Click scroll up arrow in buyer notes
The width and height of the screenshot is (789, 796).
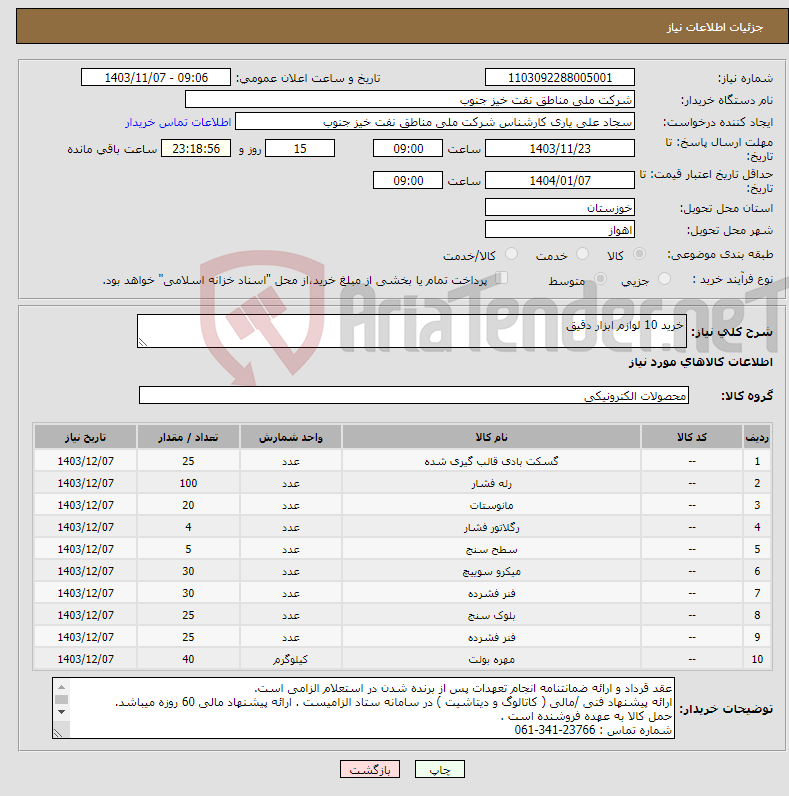(61, 687)
